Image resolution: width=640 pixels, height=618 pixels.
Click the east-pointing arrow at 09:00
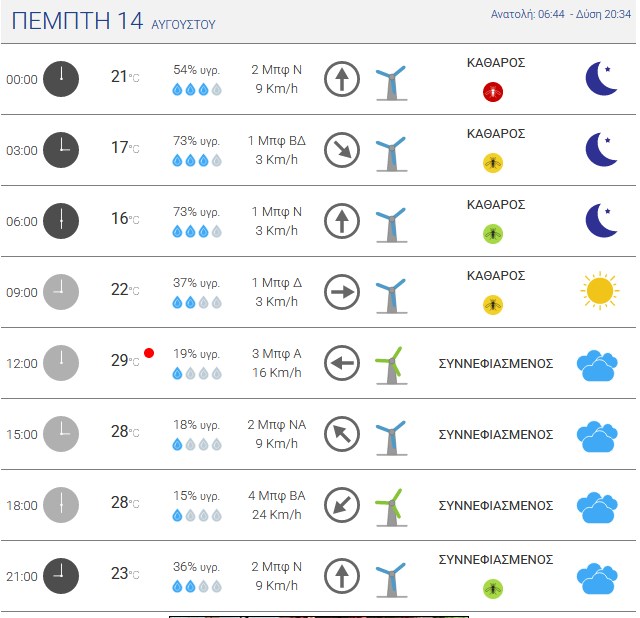point(342,292)
